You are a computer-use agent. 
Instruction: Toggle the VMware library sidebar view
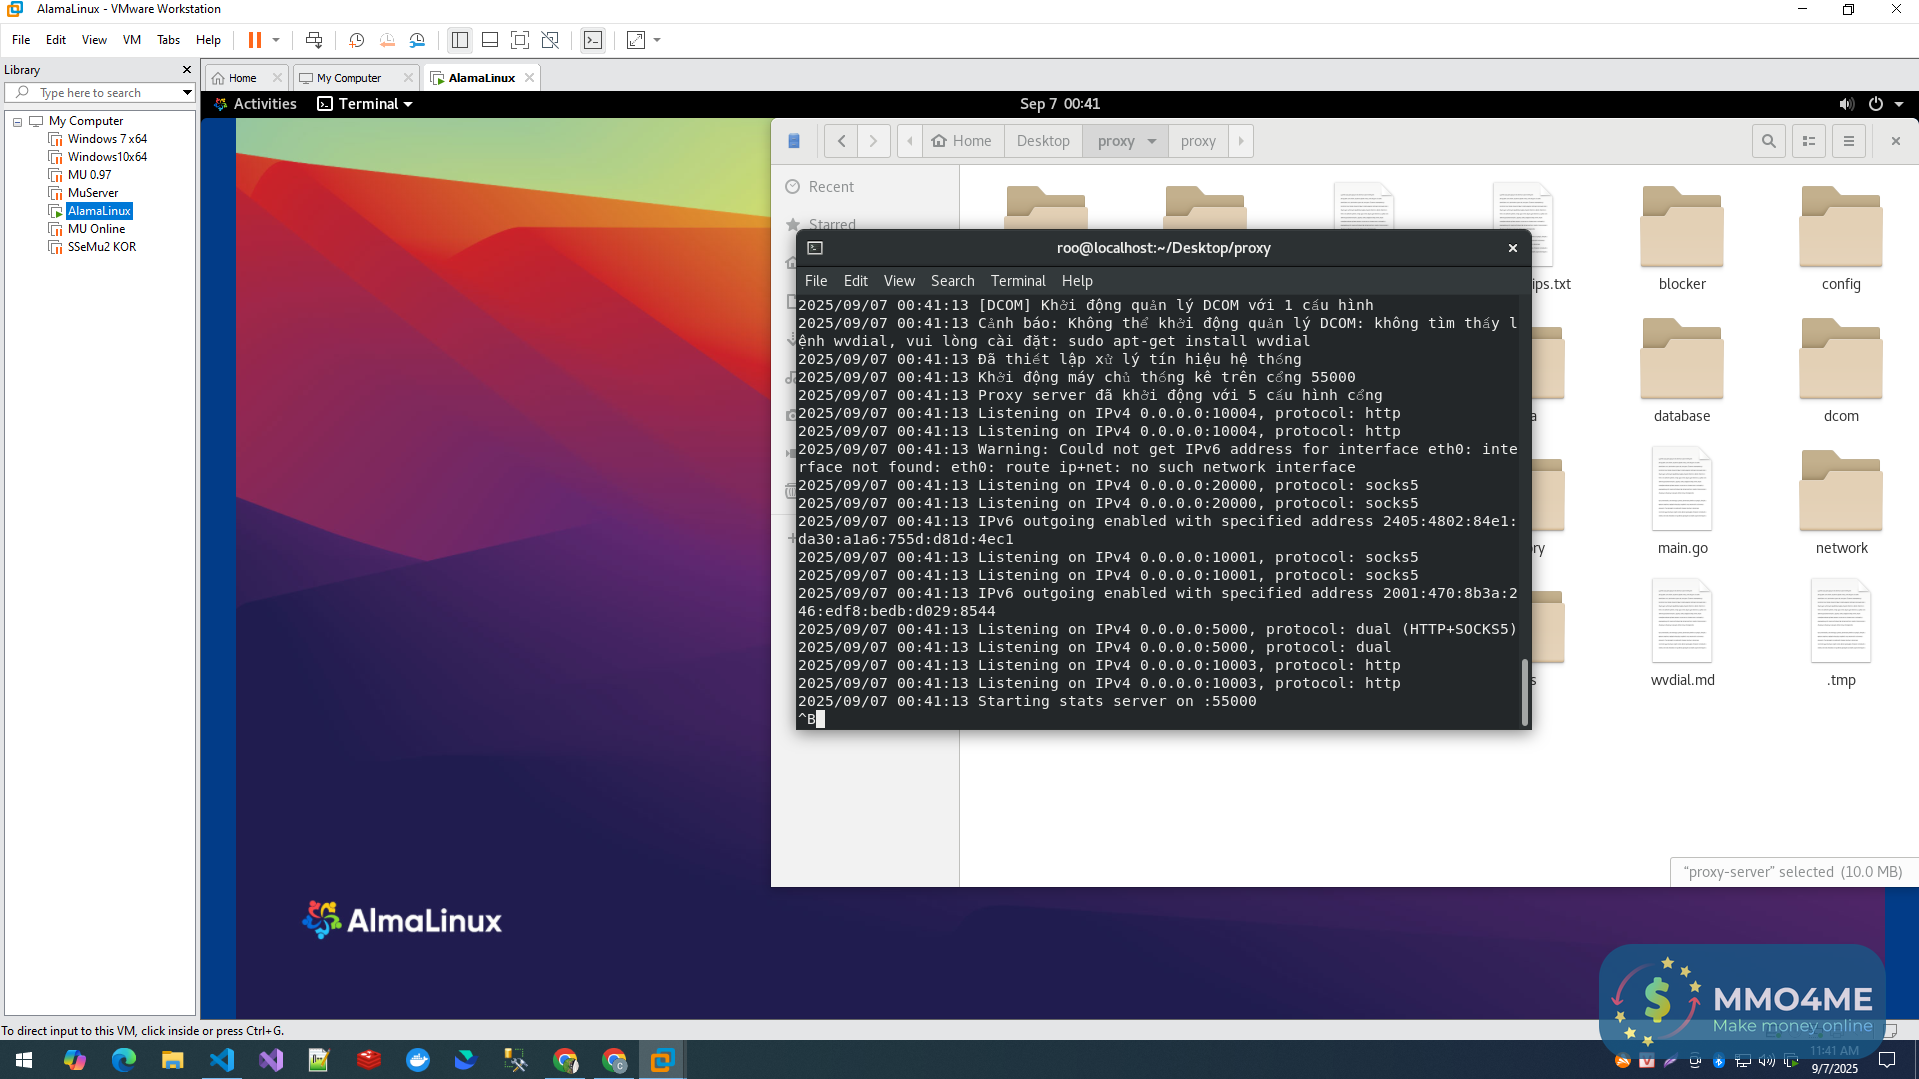pyautogui.click(x=460, y=40)
